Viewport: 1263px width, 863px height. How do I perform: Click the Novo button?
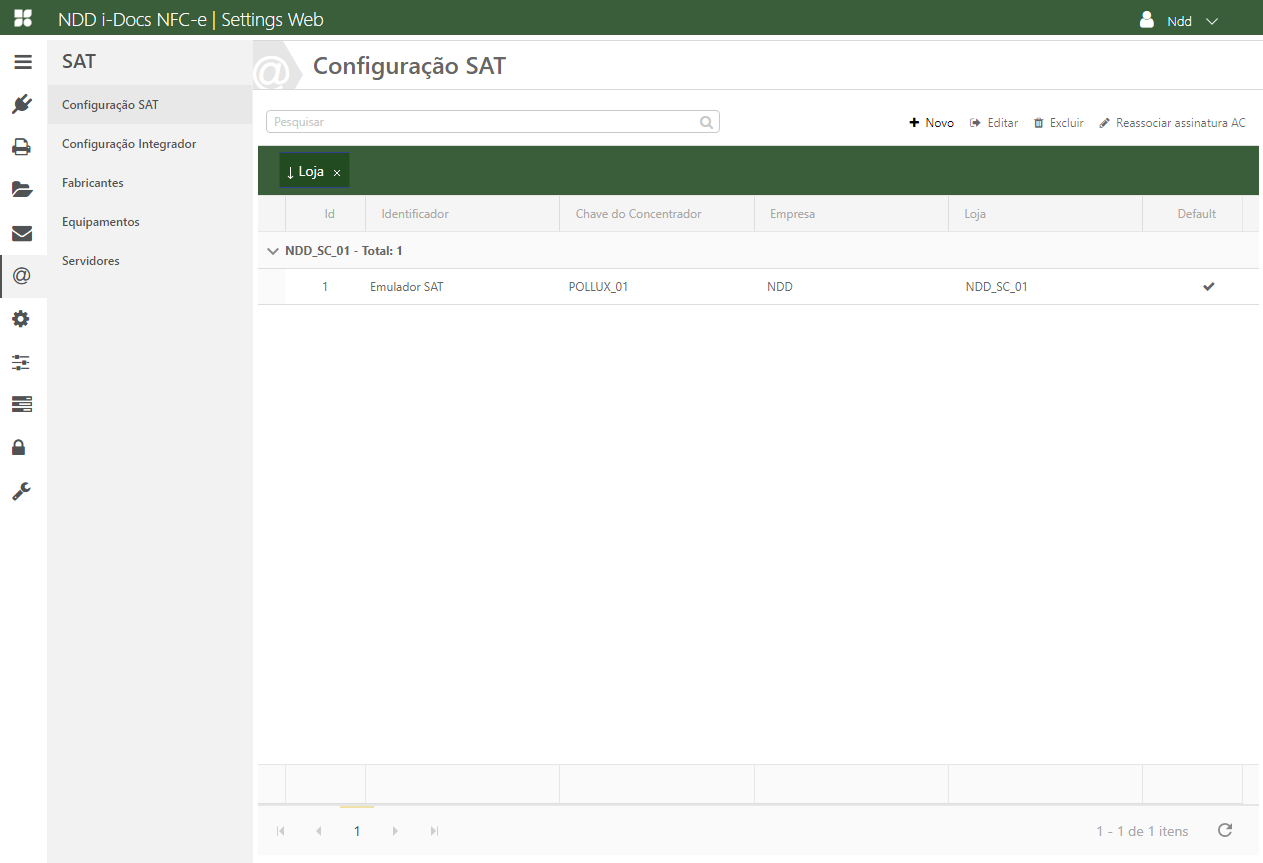click(931, 123)
